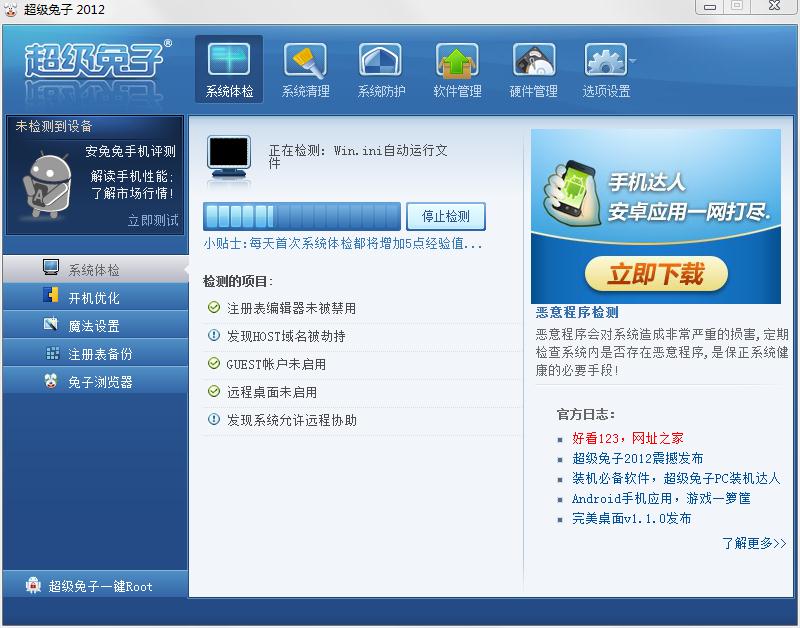Click the orange 立即下载 button
Viewport: 800px width, 628px height.
[x=656, y=274]
